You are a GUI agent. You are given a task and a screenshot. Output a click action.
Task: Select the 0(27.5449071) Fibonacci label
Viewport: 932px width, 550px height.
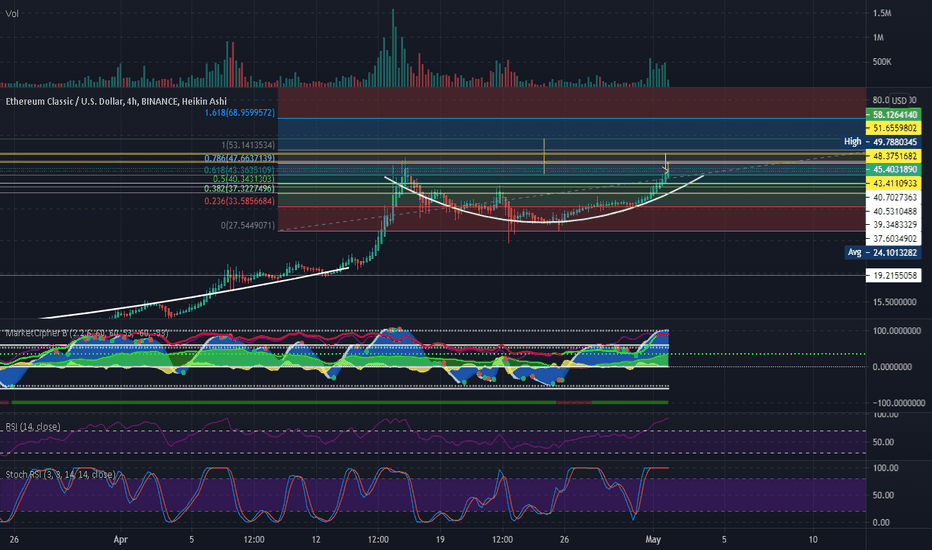248,226
